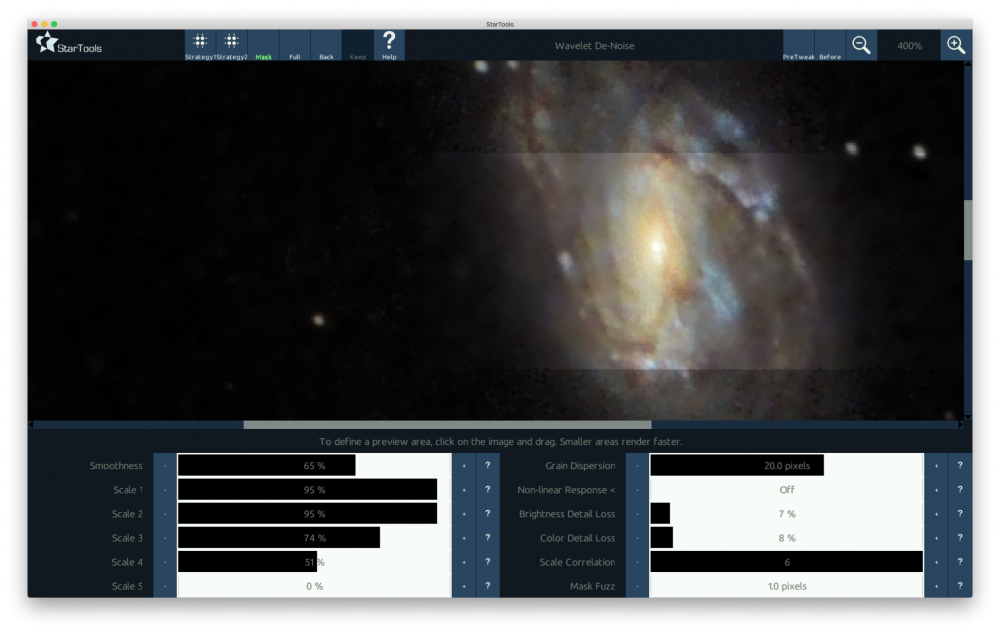Adjust Brightness Detail Loss 7 % slider
1000x634 pixels.
pos(786,514)
